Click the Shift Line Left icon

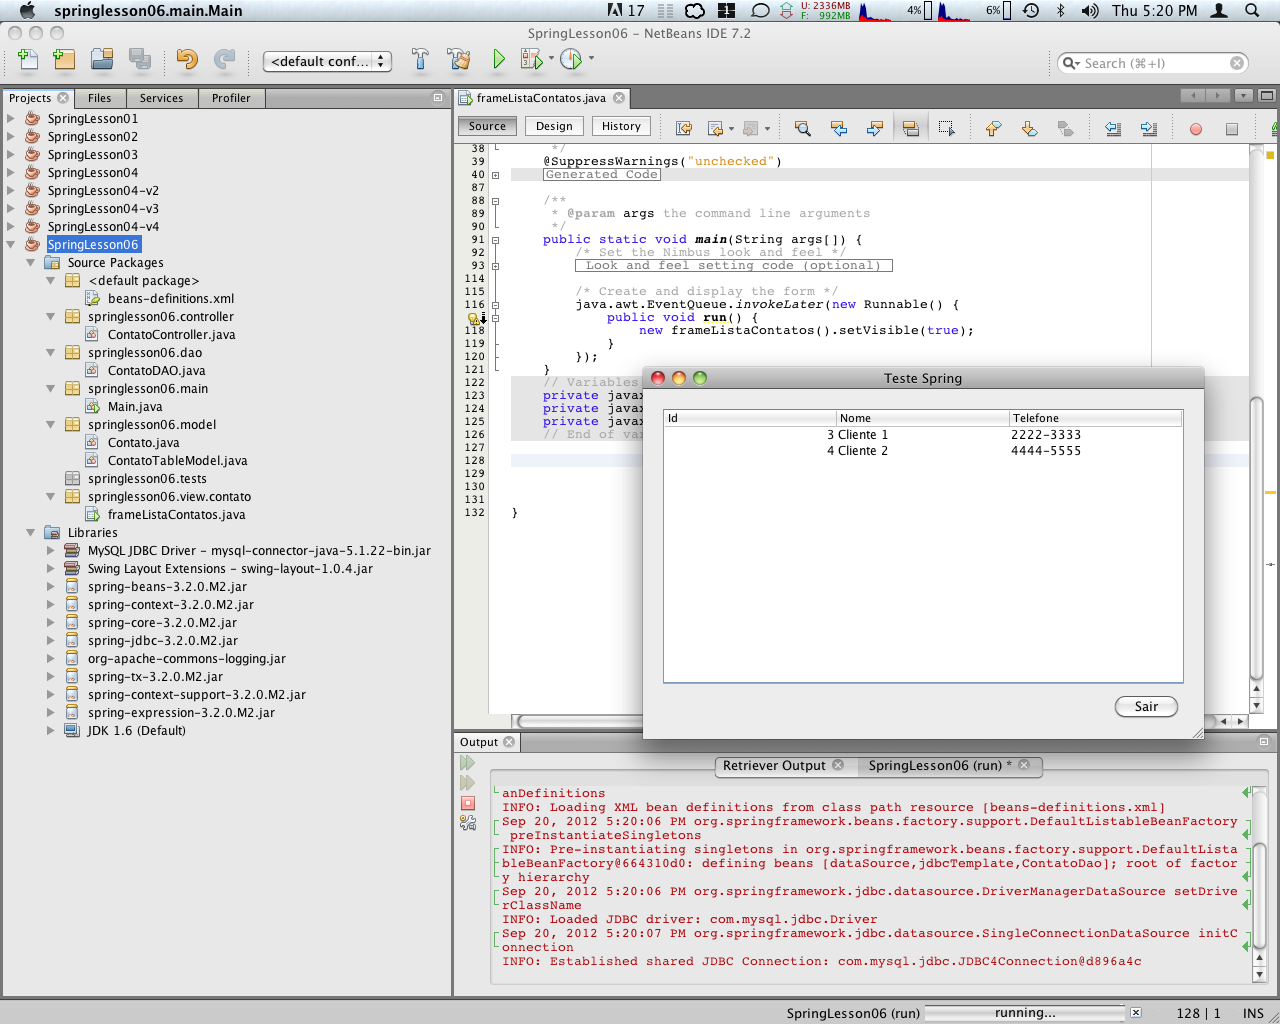point(1112,128)
